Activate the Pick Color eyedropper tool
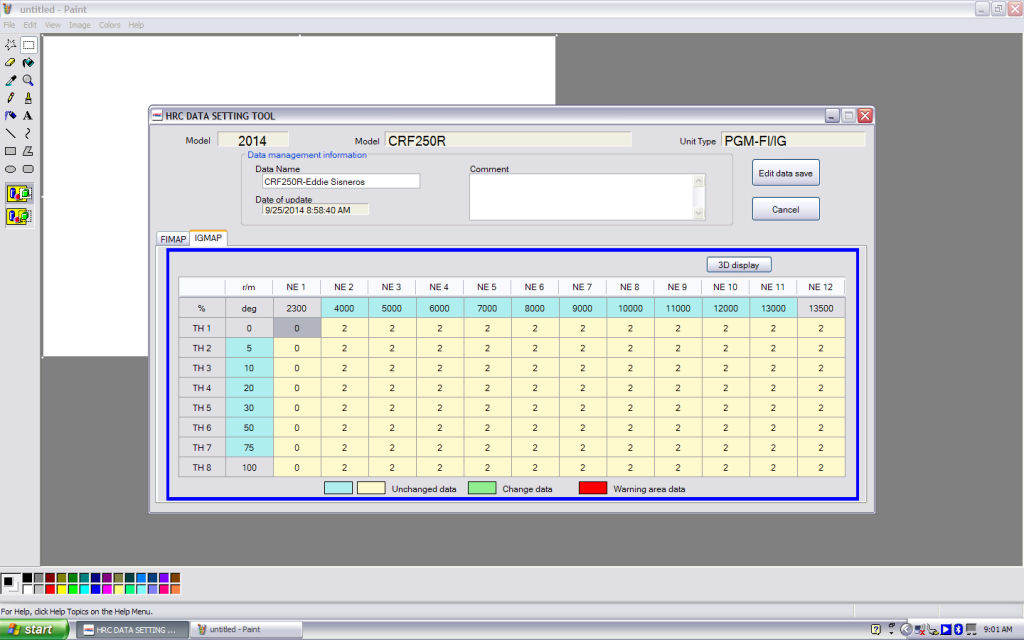The height and width of the screenshot is (640, 1024). [10, 80]
